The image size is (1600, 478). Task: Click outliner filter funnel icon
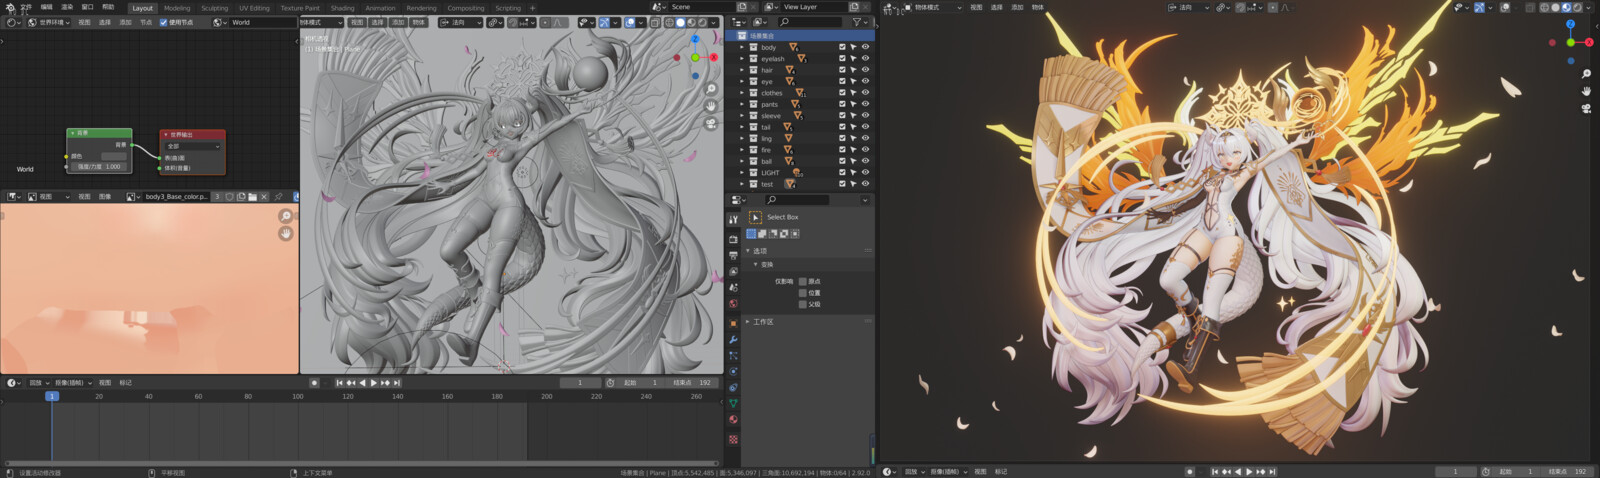pyautogui.click(x=857, y=21)
